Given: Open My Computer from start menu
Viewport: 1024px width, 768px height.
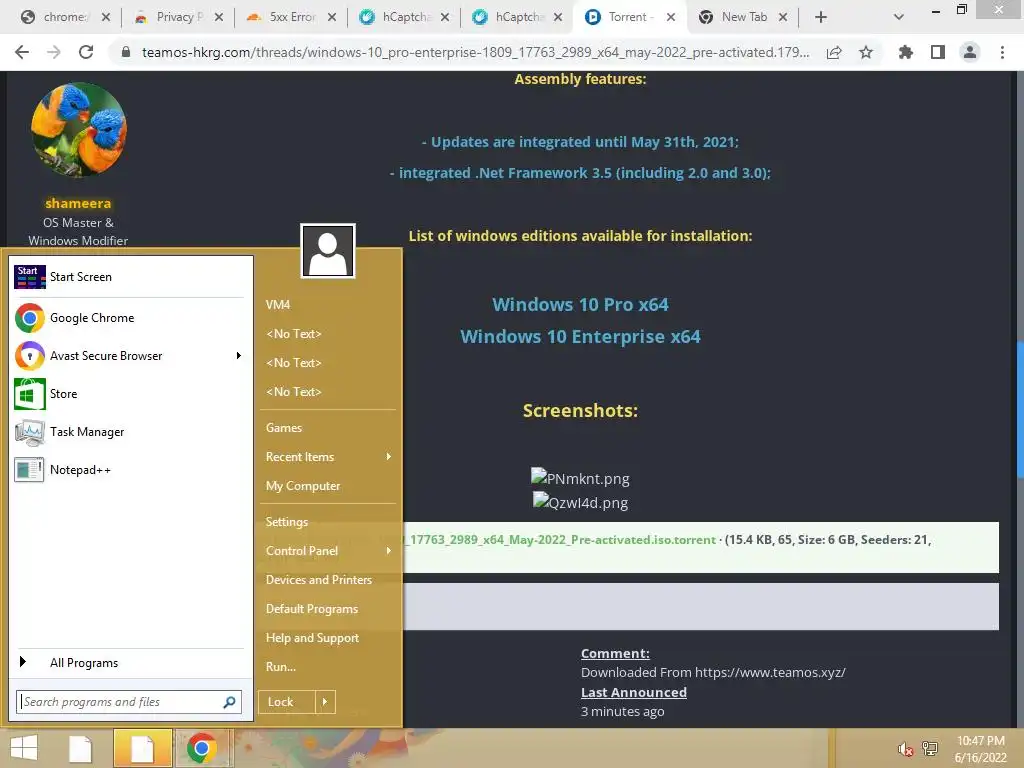Looking at the screenshot, I should click(303, 486).
